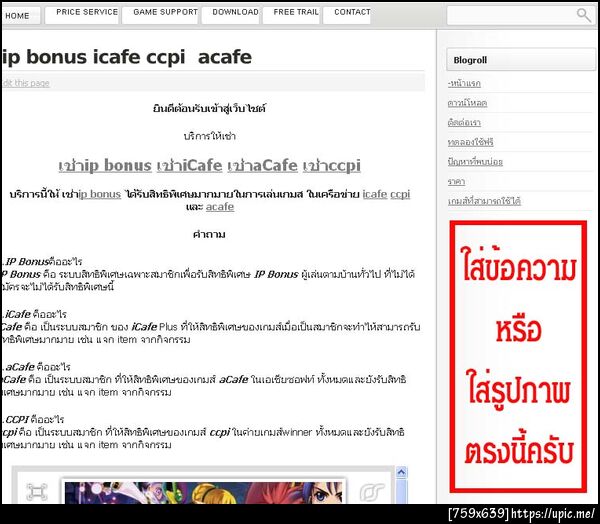
Task: Click the 'IP Bonusคืออะไร' question text
Action: coord(43,262)
